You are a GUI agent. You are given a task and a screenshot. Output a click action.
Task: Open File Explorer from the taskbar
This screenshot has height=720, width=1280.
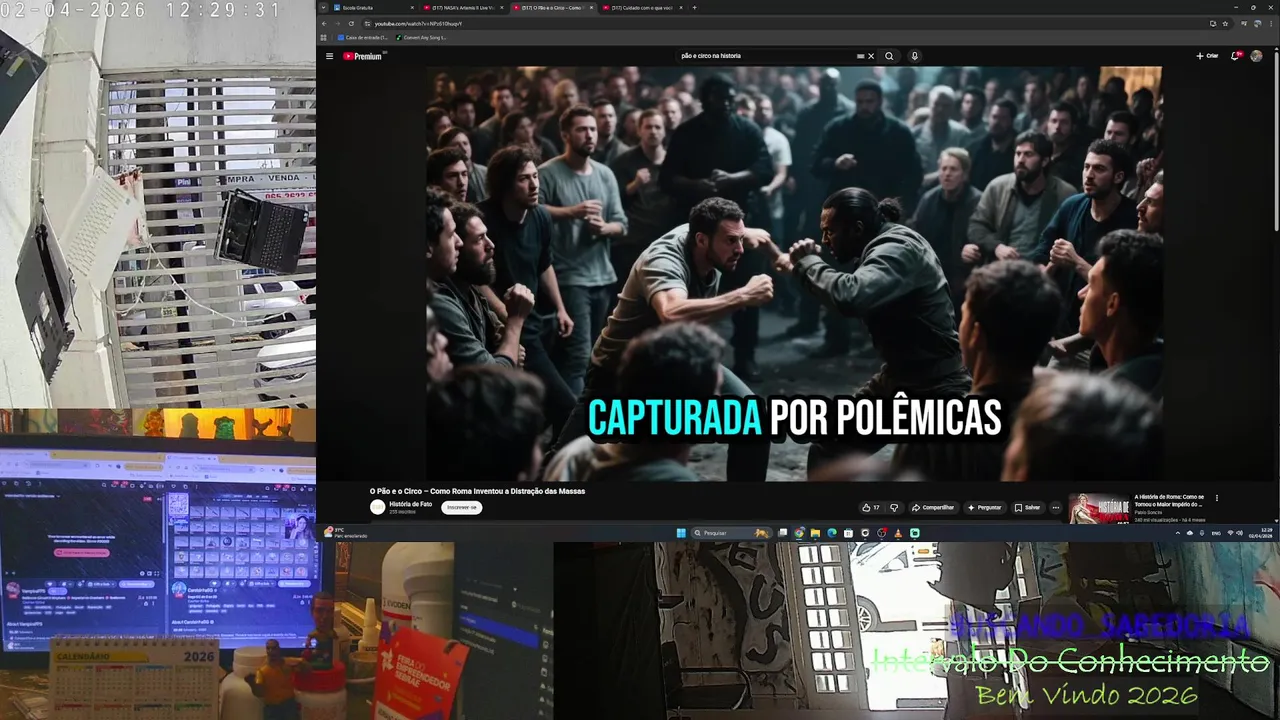(815, 533)
